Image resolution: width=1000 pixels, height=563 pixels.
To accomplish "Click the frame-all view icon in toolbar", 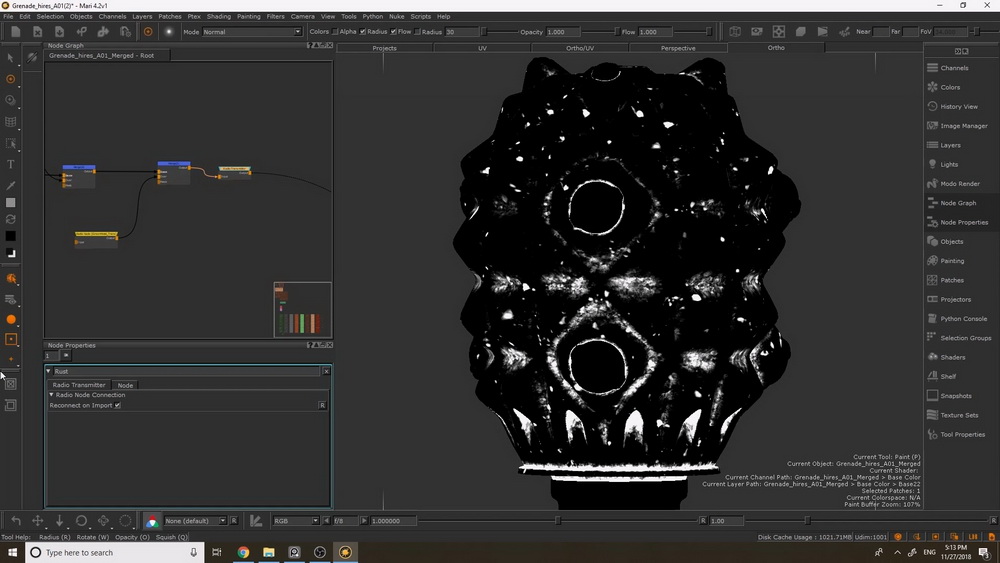I will pyautogui.click(x=779, y=31).
